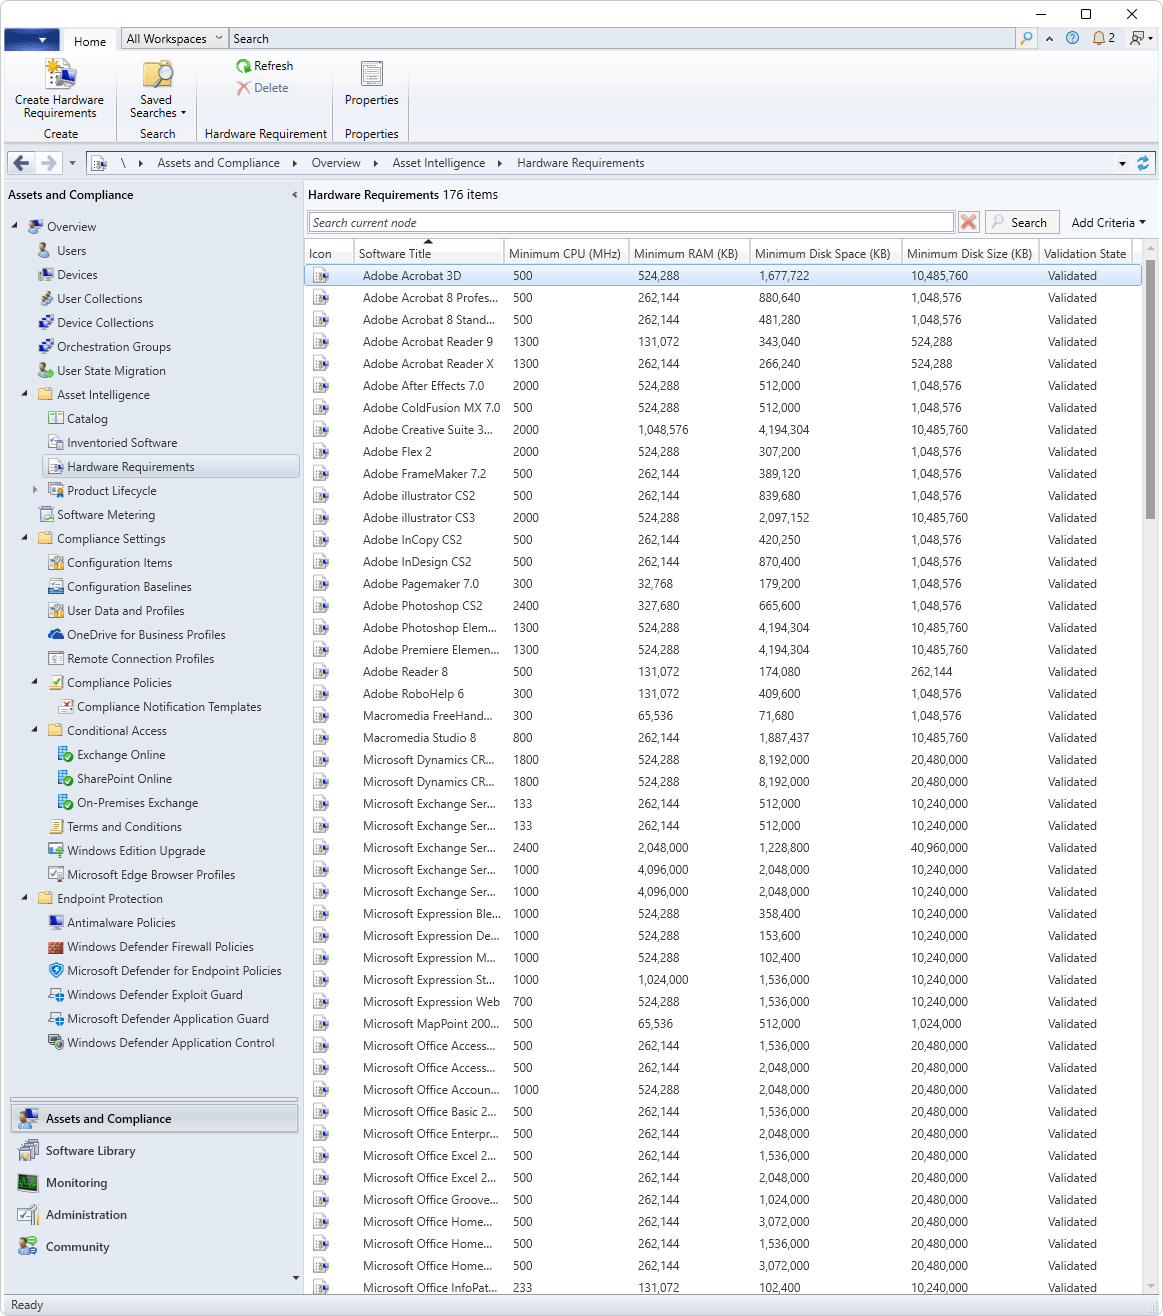Collapse the Compliance Settings tree node
Screen dimensions: 1163x1316
25,538
